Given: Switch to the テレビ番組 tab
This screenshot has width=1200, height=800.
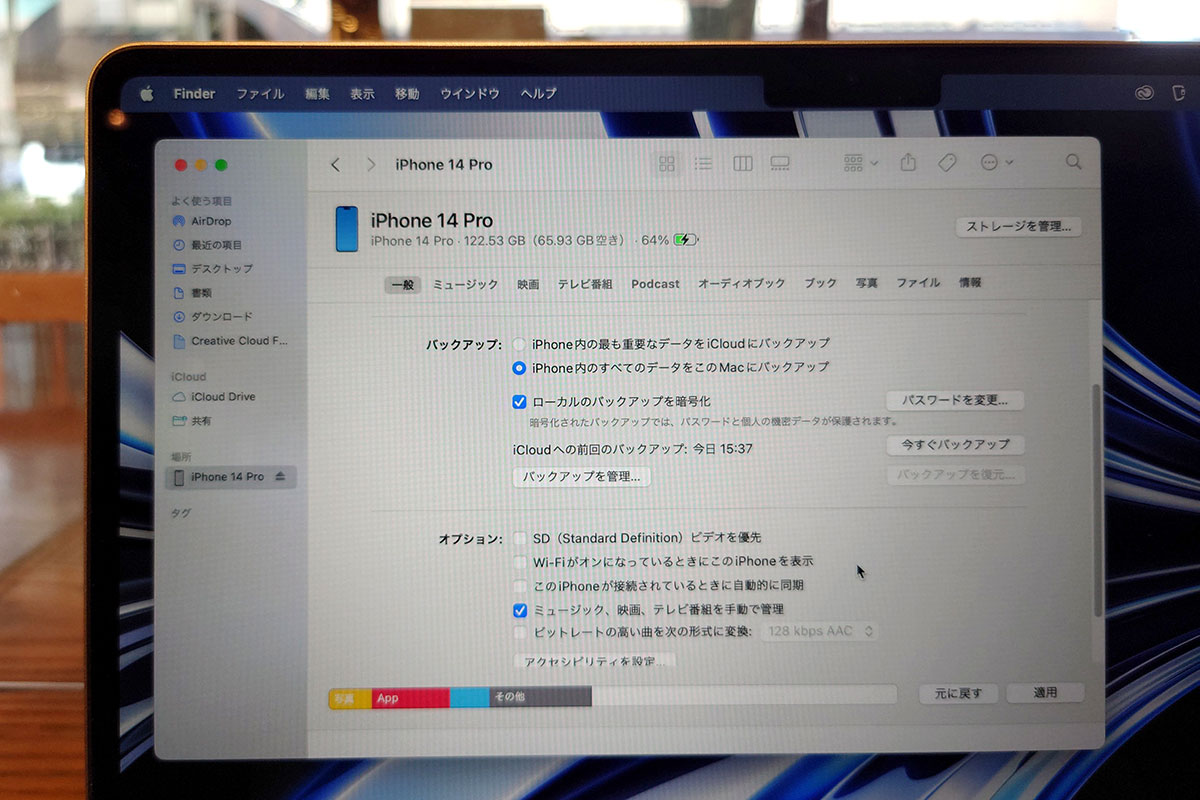Looking at the screenshot, I should point(585,285).
